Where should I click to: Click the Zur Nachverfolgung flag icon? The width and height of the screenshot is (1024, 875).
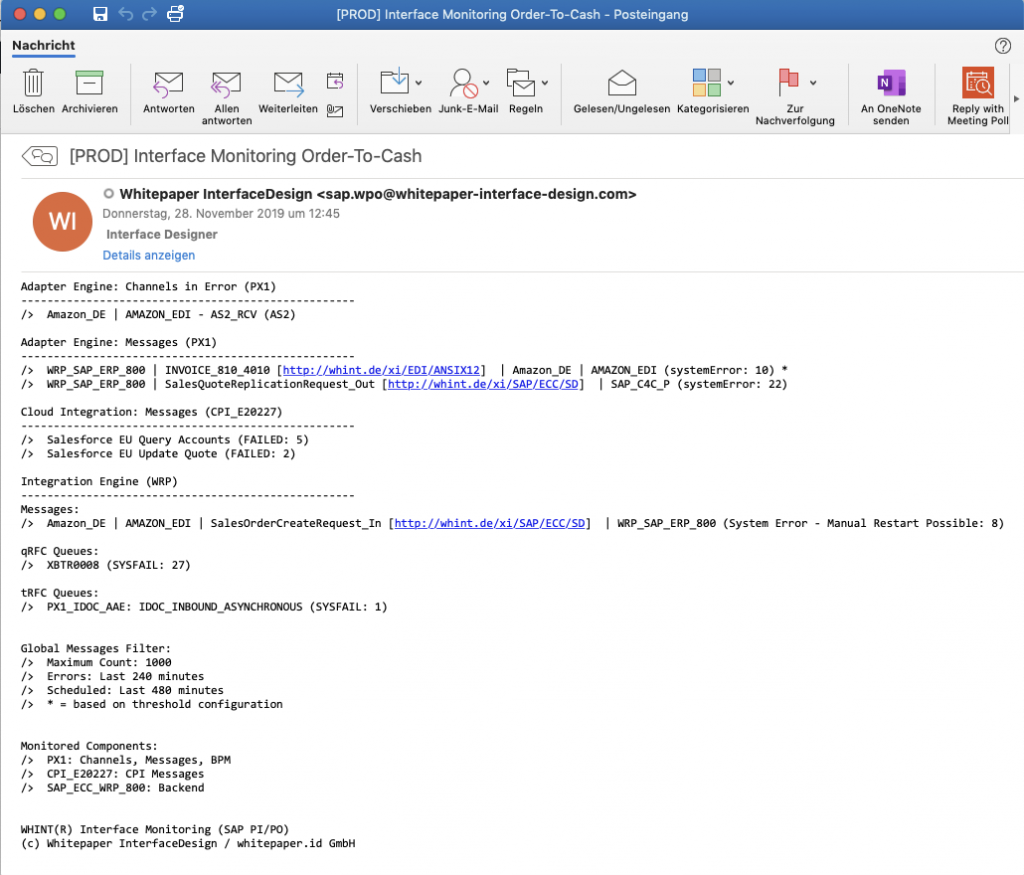(788, 82)
